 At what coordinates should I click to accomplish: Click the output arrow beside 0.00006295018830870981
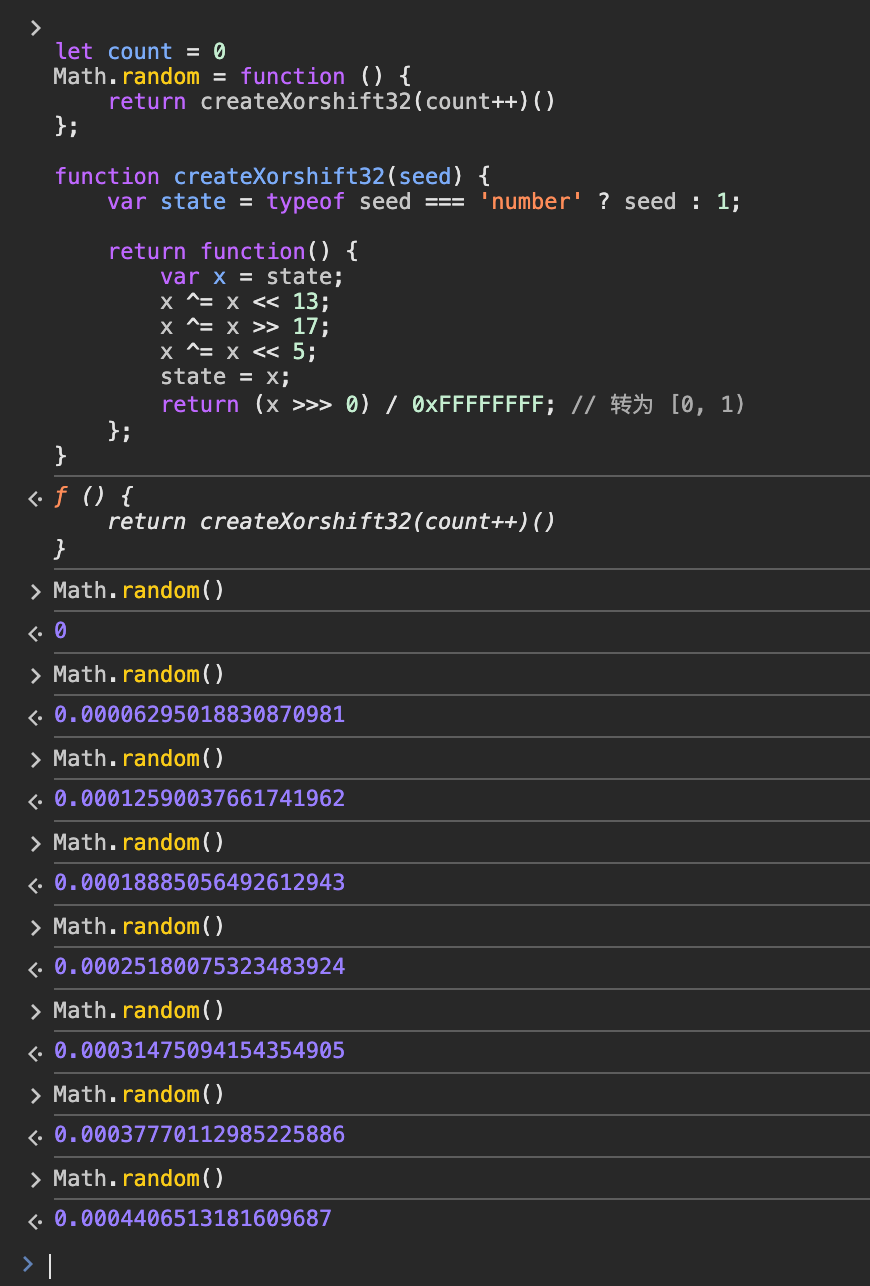[x=35, y=716]
